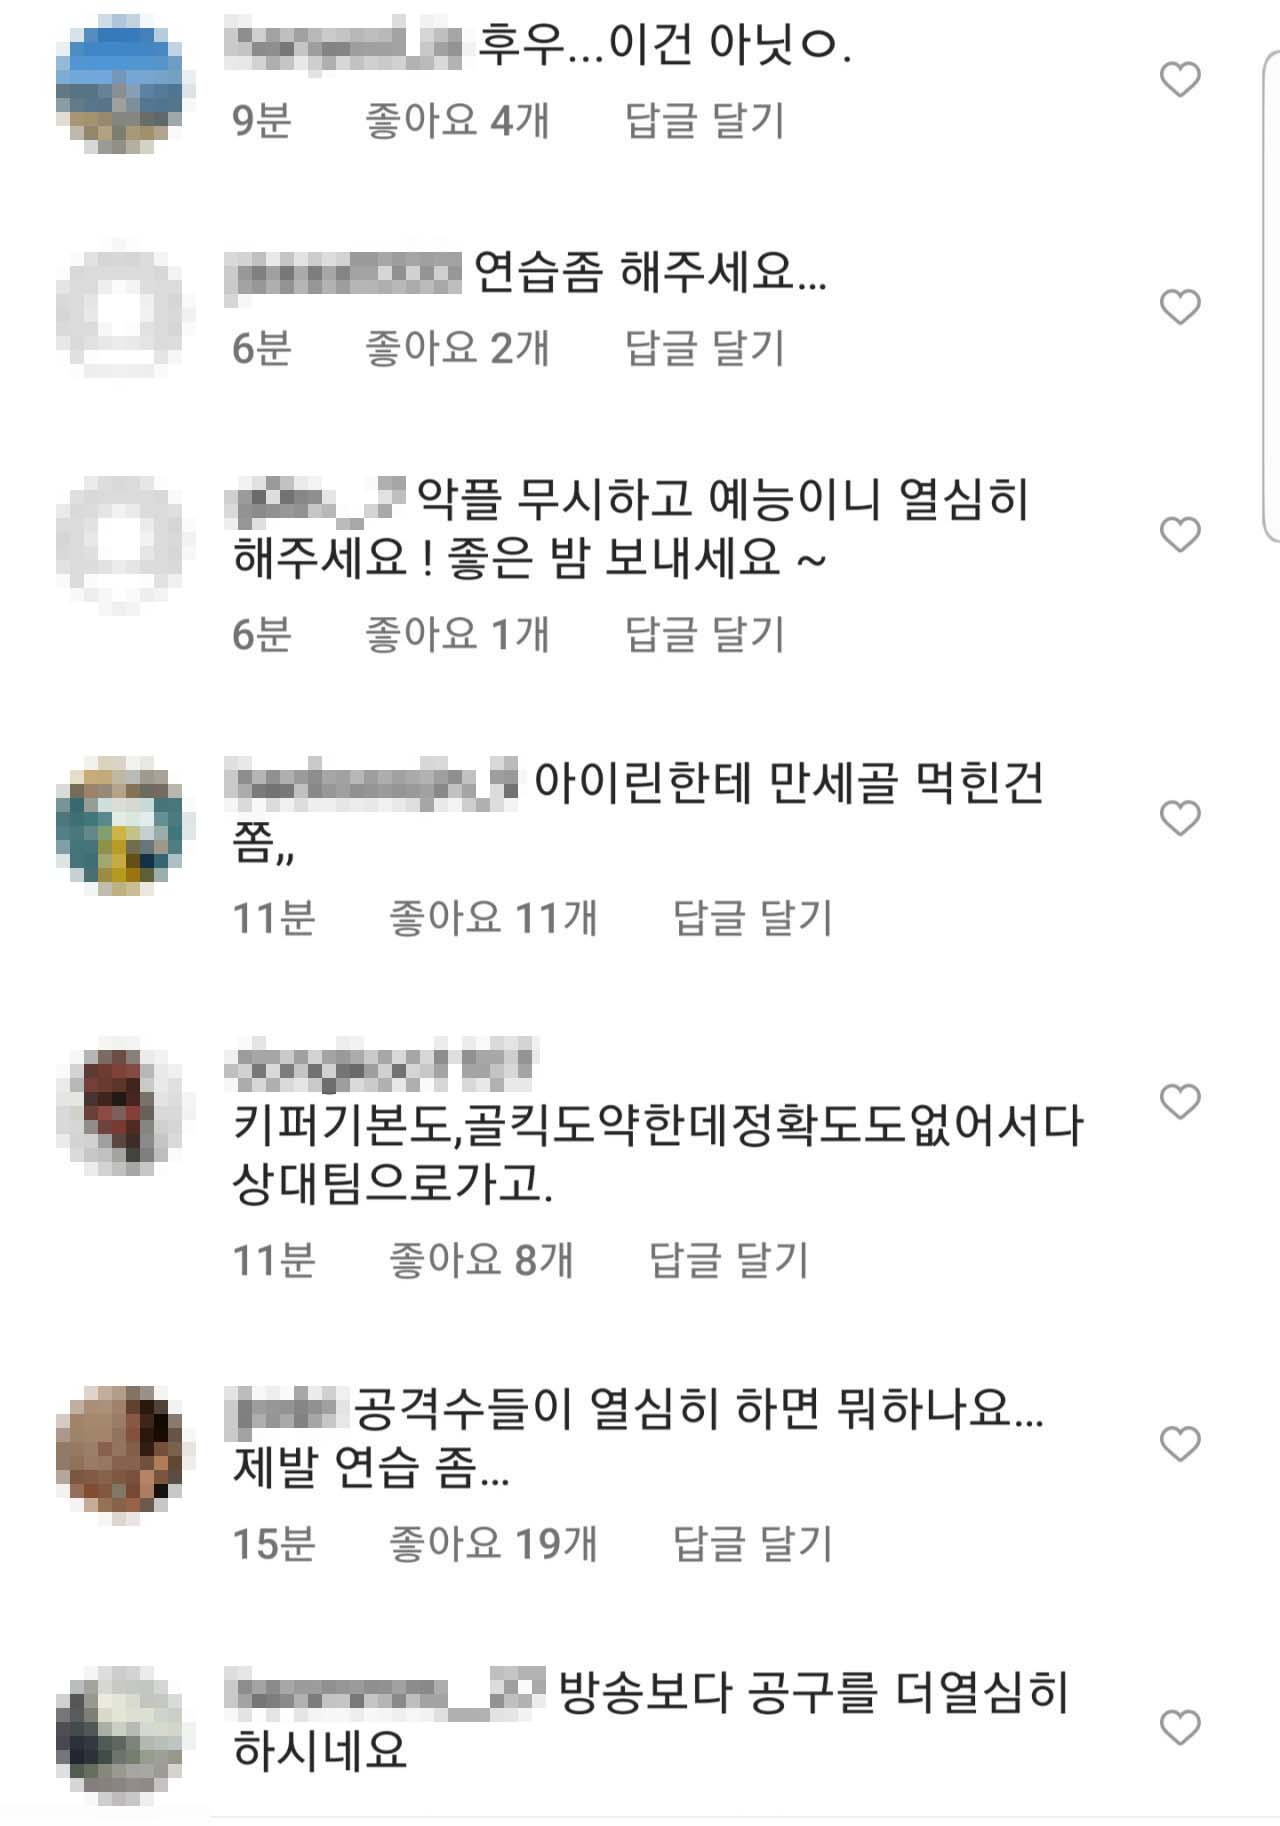Image resolution: width=1280 pixels, height=1826 pixels.
Task: Like the '키퍼기본도' comment
Action: [1180, 1102]
